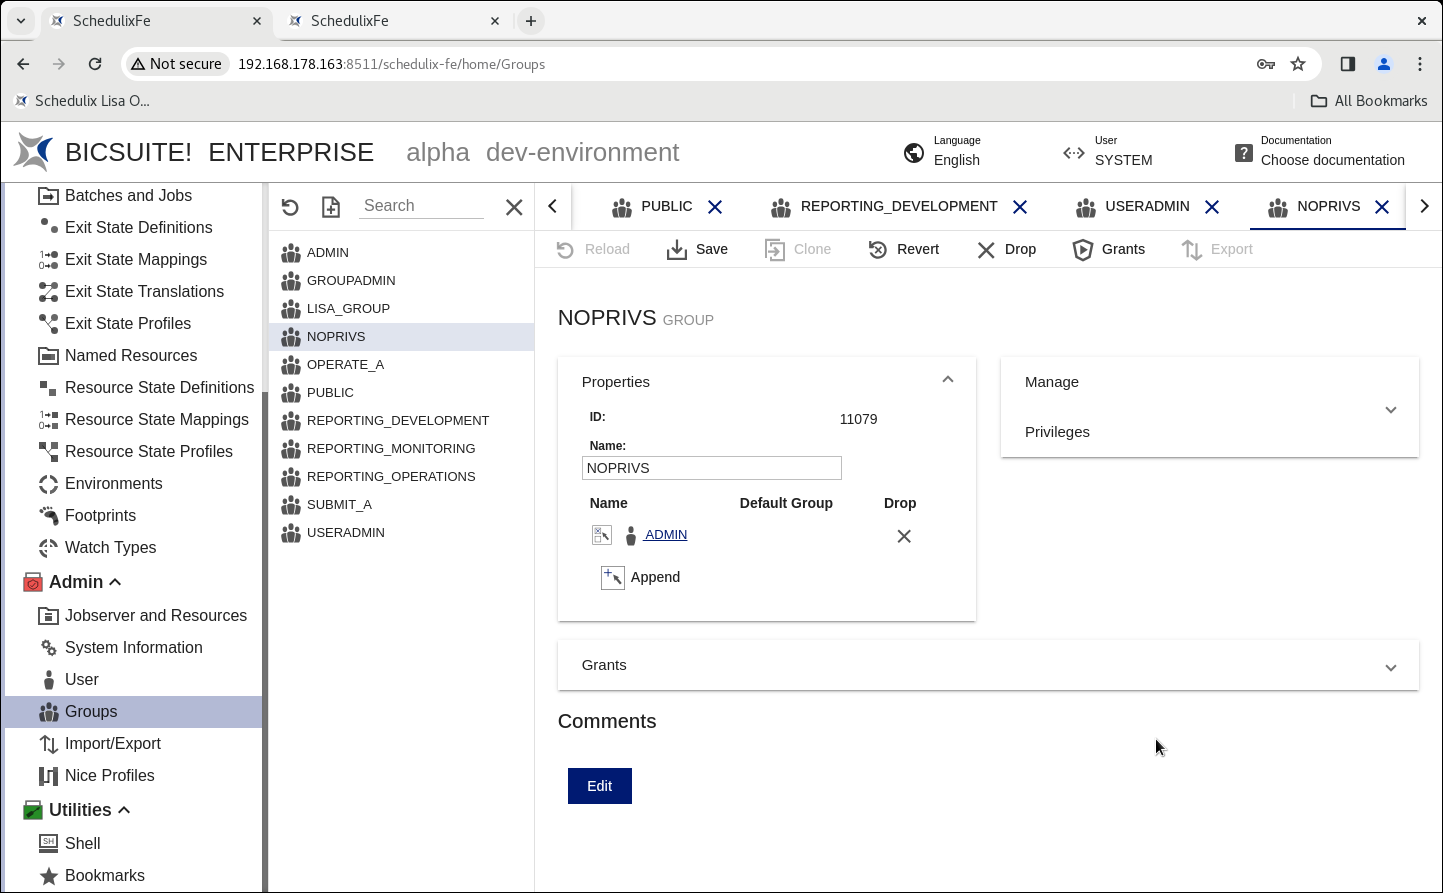
Task: Expand the Grants section
Action: (1390, 667)
